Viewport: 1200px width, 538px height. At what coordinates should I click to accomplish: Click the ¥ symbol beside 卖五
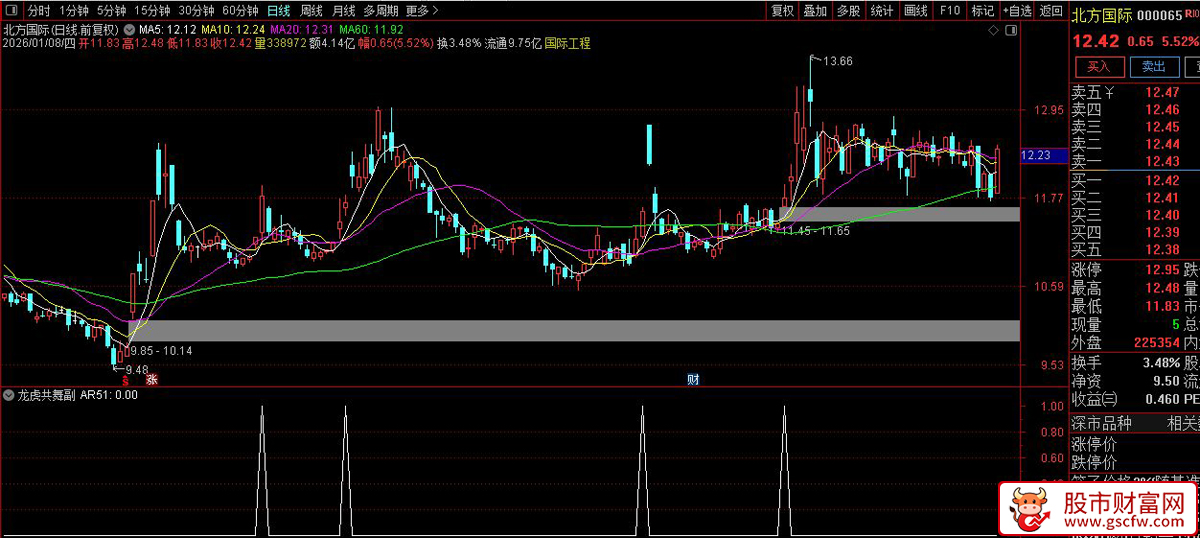click(x=1109, y=93)
